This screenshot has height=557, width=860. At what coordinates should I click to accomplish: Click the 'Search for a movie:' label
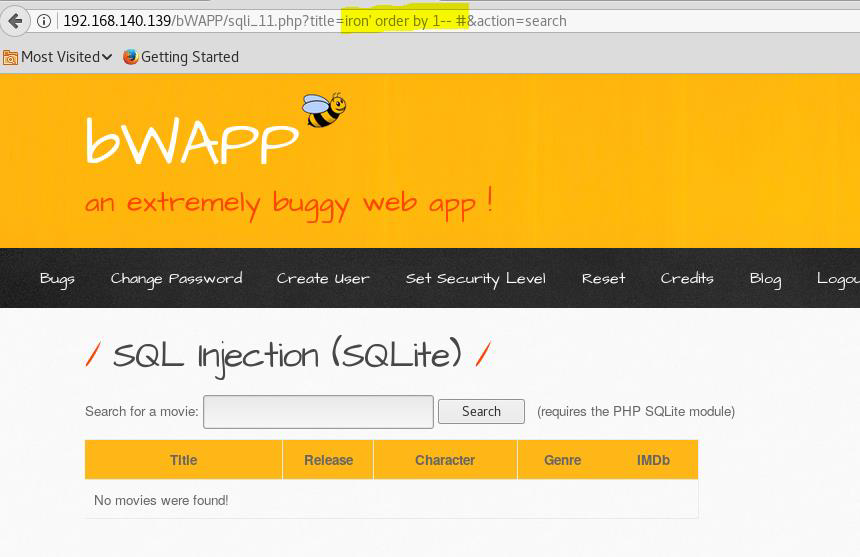142,411
